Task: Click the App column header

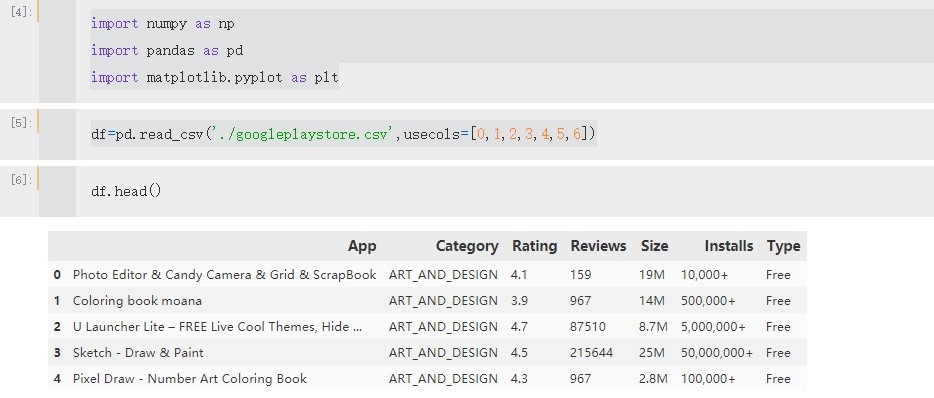Action: click(x=362, y=246)
